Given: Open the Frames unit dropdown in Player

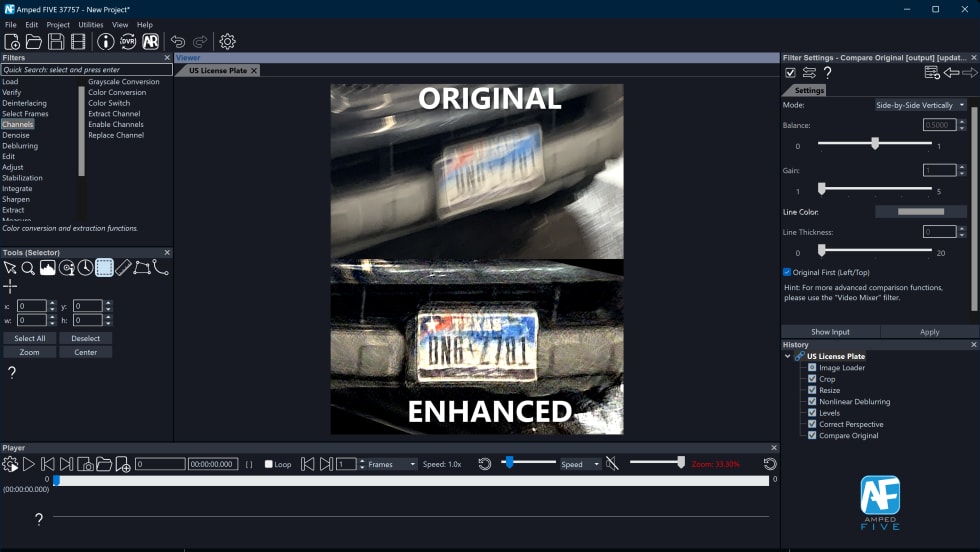Looking at the screenshot, I should click(391, 464).
